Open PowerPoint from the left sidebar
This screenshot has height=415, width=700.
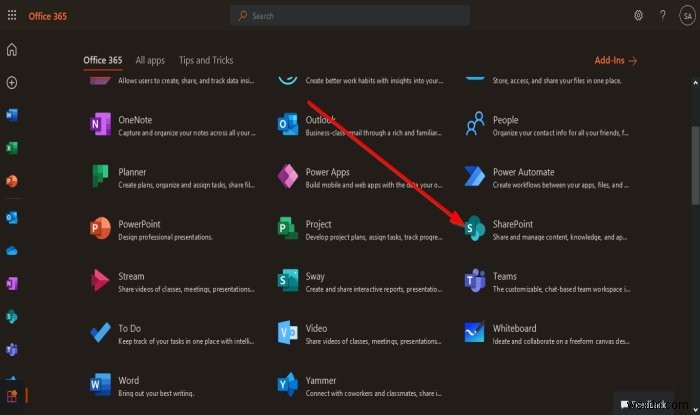click(12, 181)
